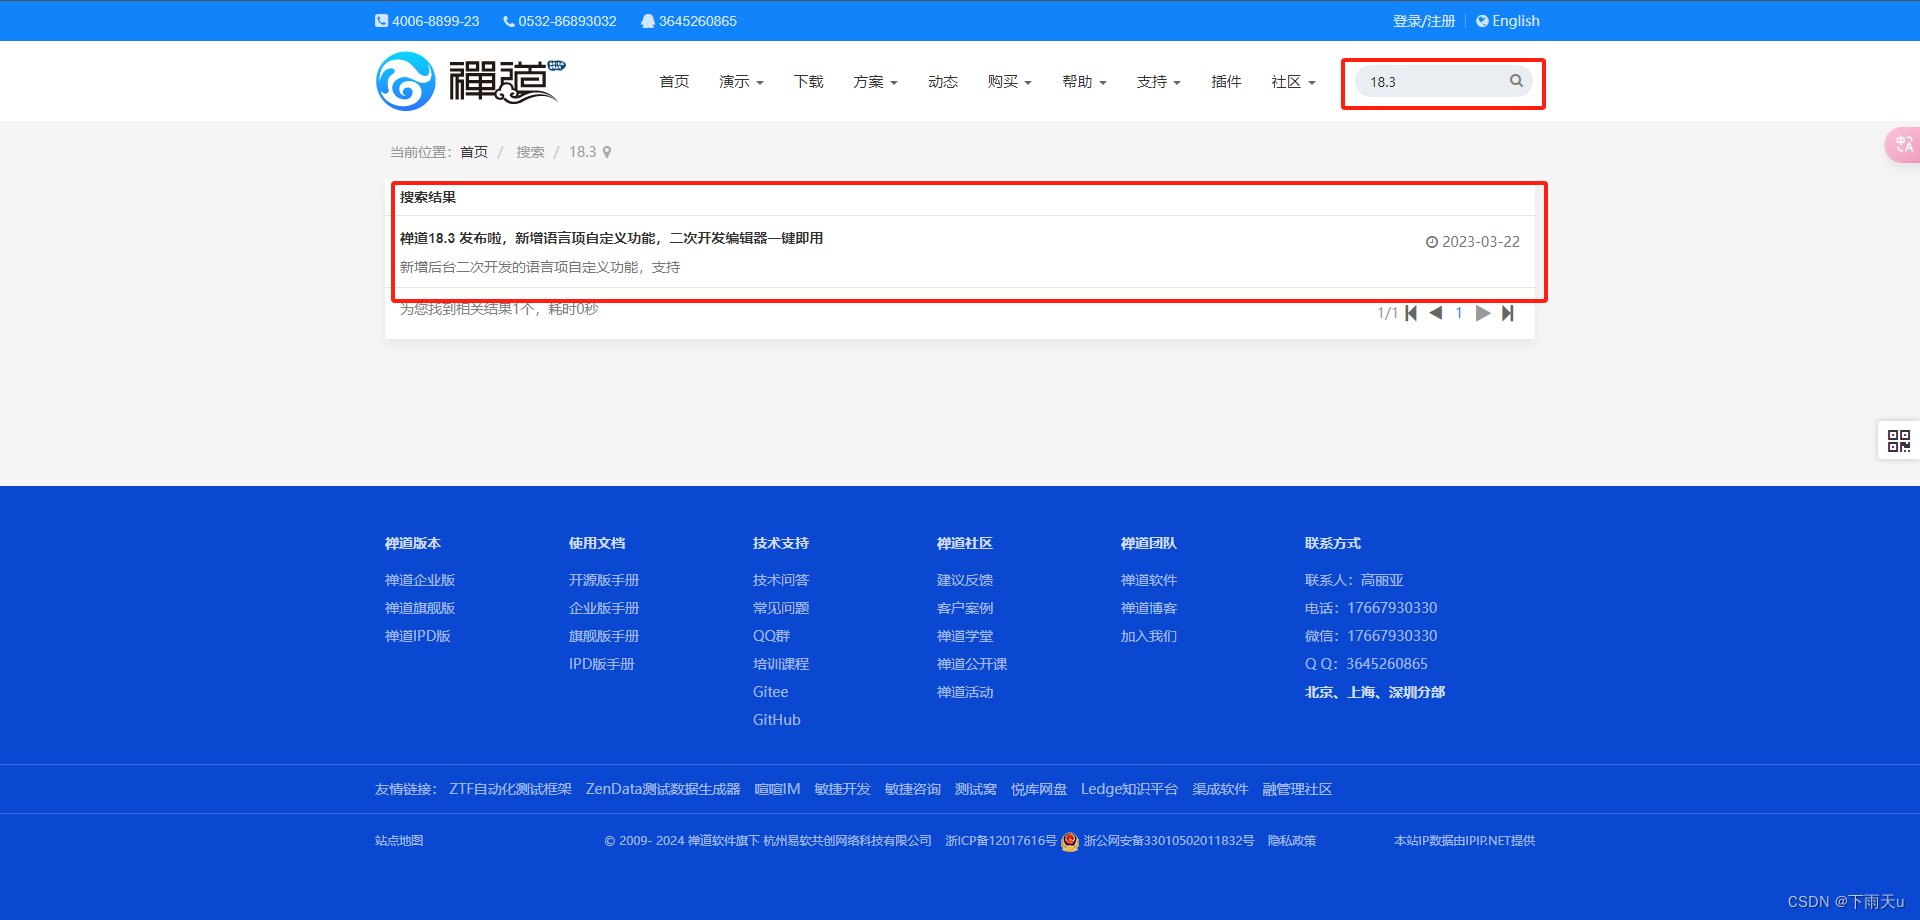Image resolution: width=1920 pixels, height=920 pixels.
Task: Open the 下载 nav item
Action: coord(808,82)
